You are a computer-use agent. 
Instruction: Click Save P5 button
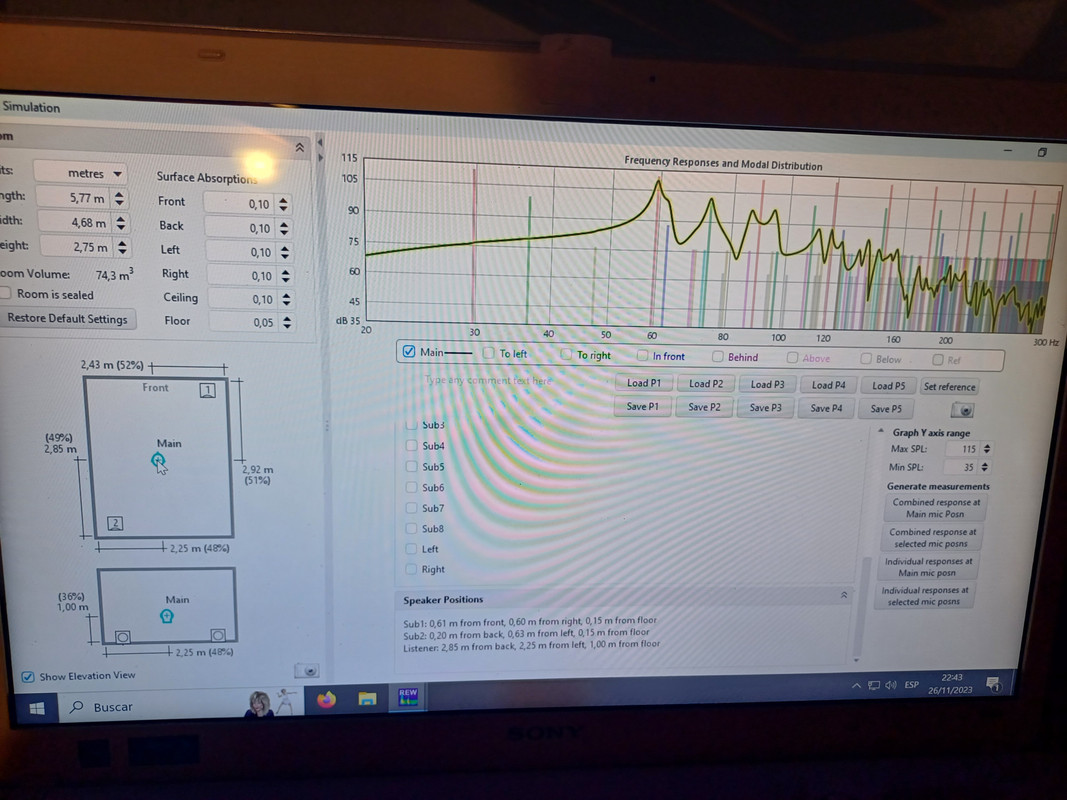(886, 409)
